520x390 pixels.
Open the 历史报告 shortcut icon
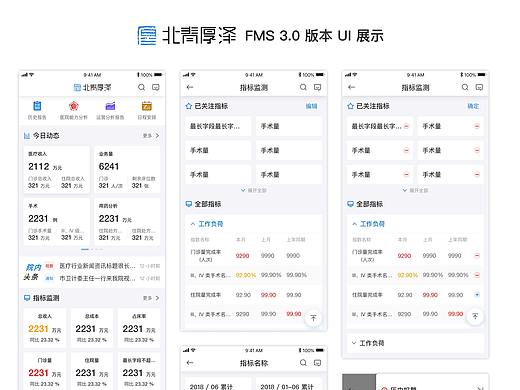[37, 106]
